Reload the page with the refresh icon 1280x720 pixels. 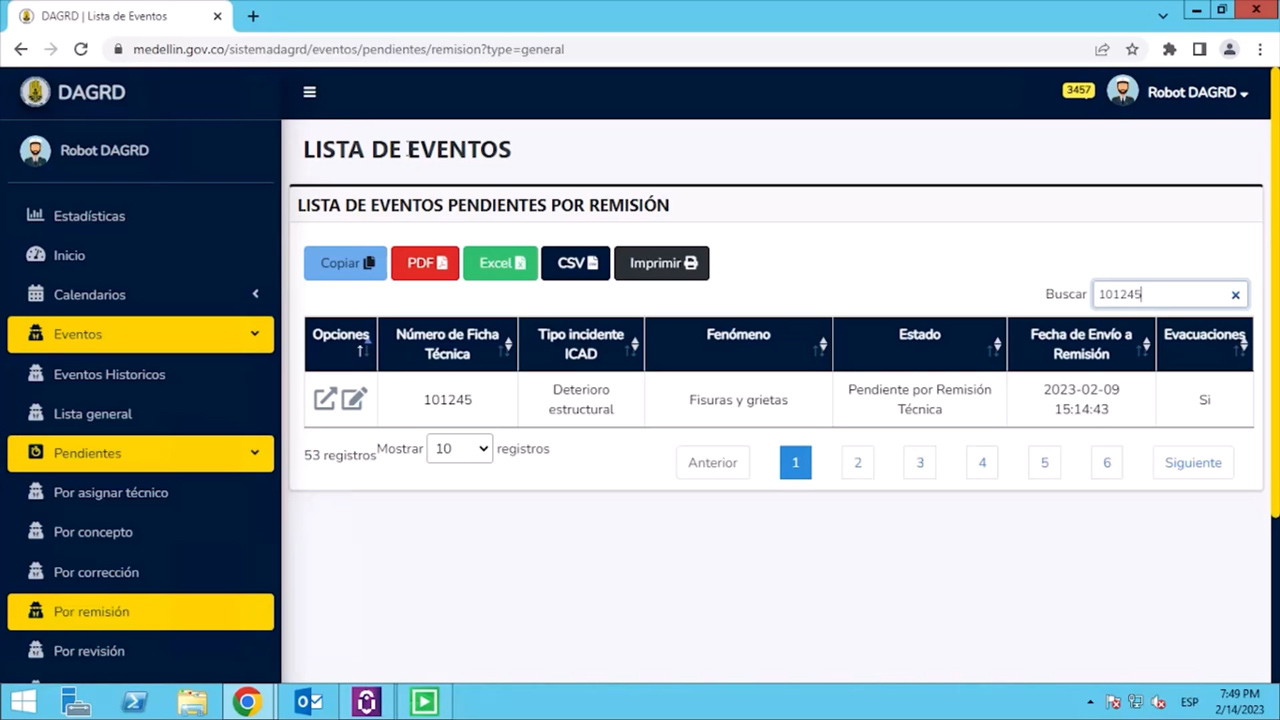pos(81,49)
